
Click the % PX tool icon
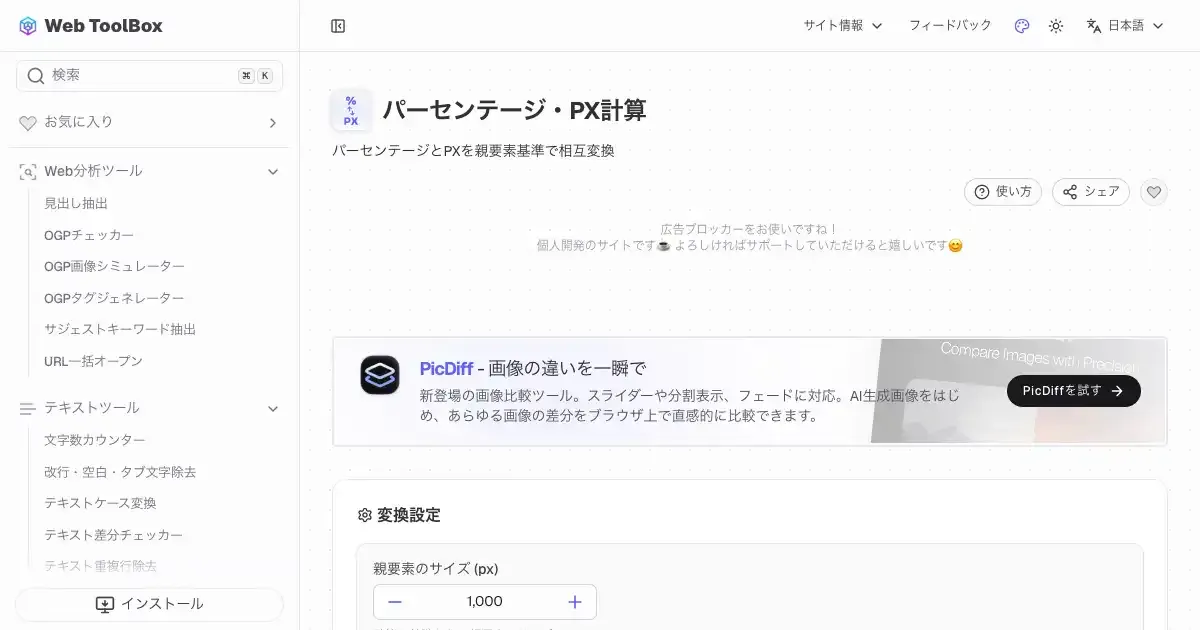tap(351, 111)
